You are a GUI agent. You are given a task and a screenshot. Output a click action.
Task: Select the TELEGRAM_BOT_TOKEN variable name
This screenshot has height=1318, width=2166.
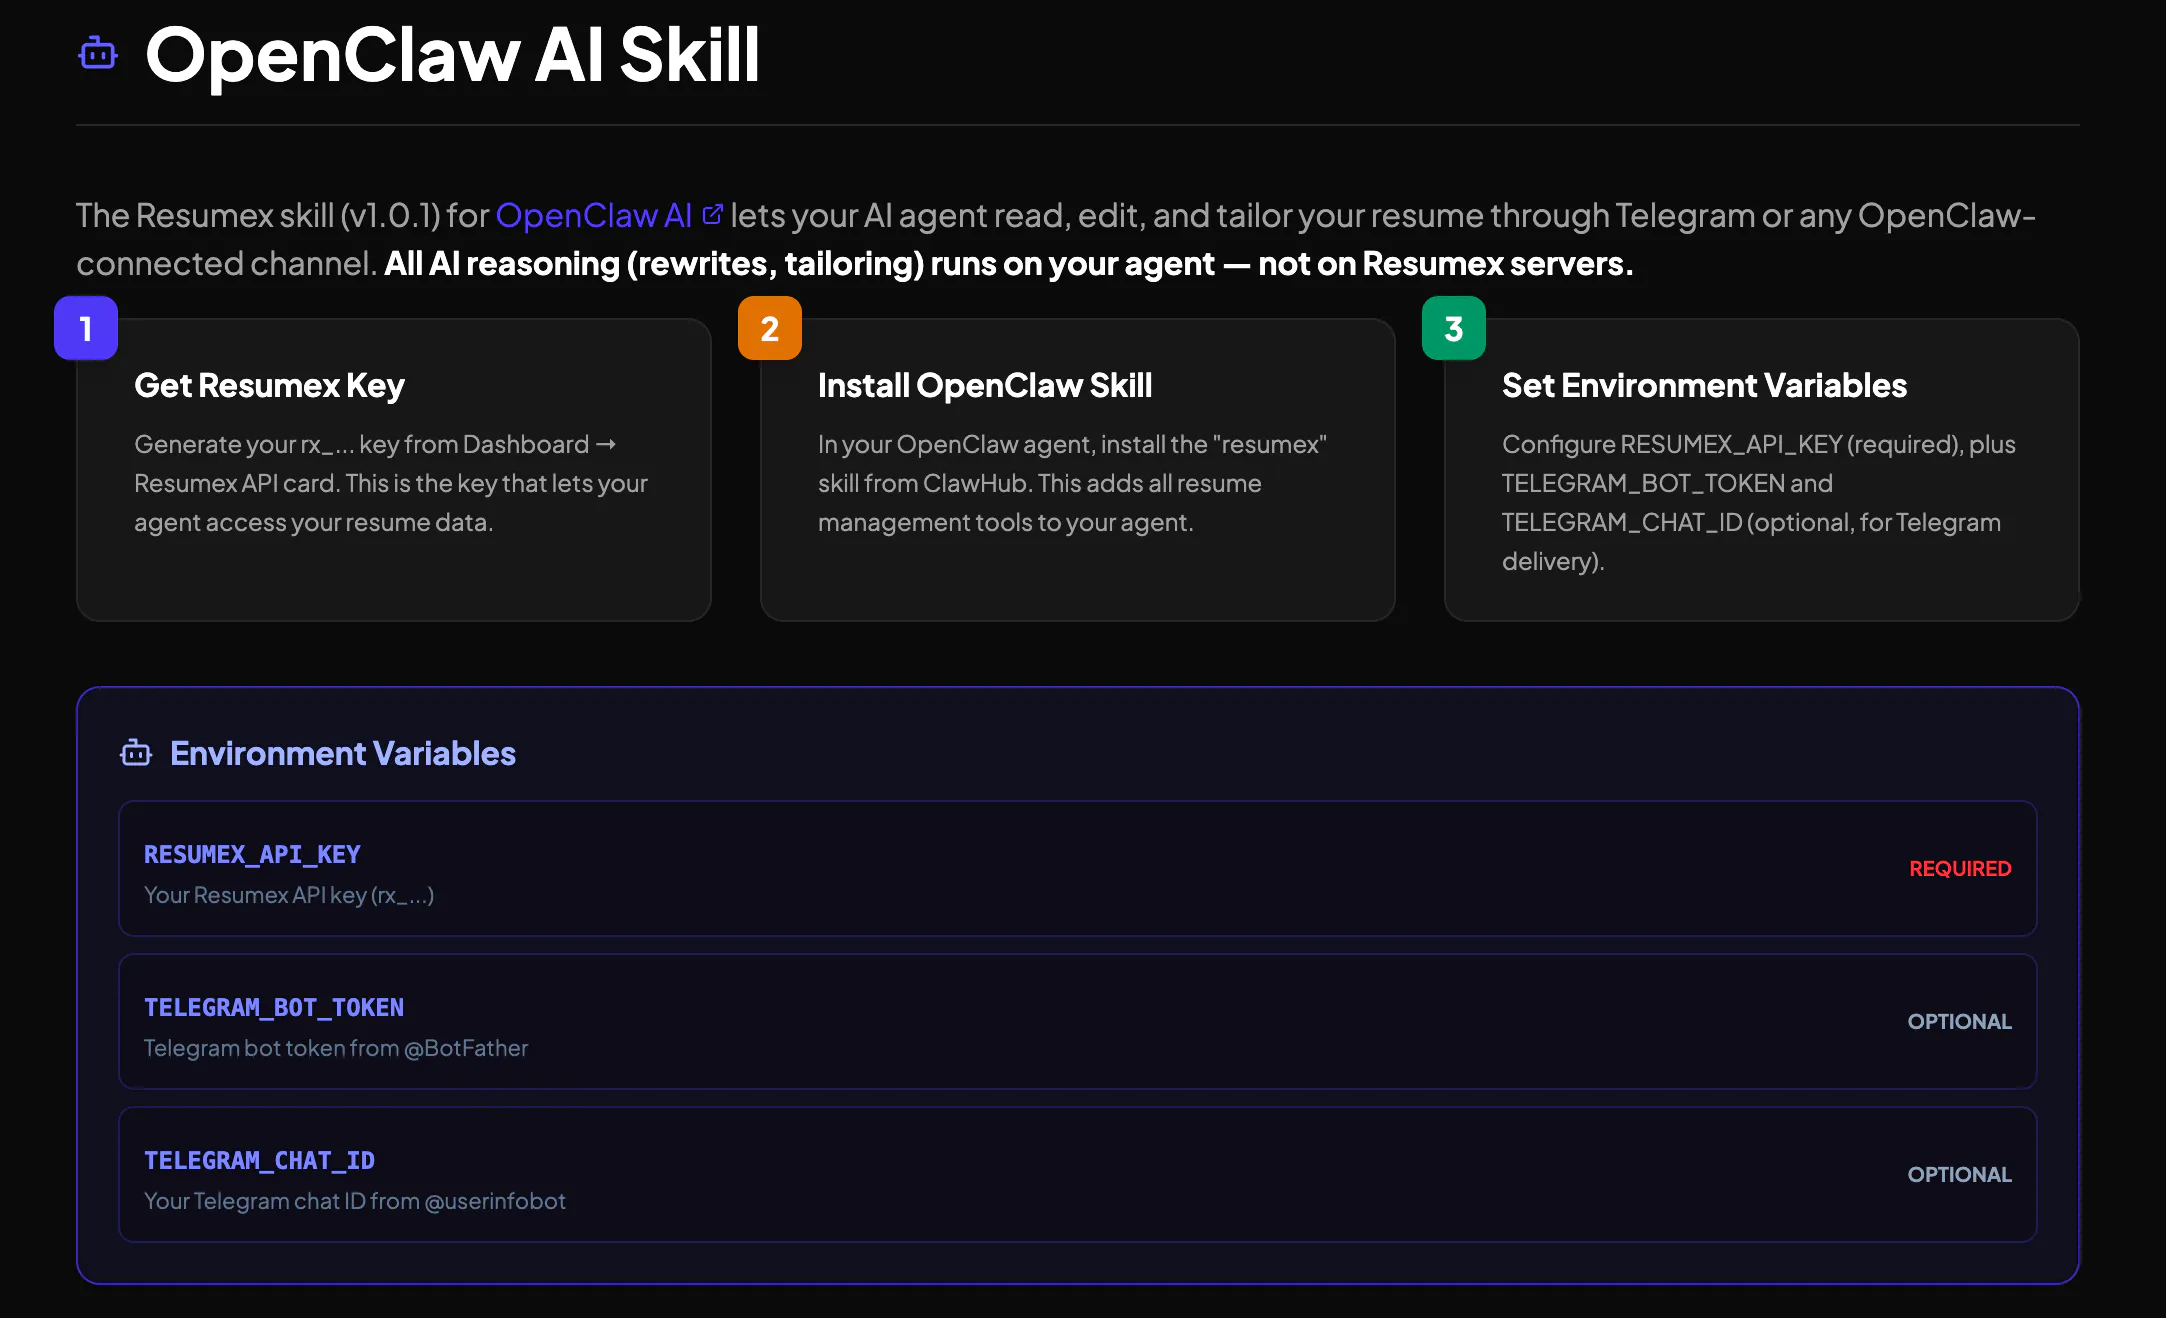pyautogui.click(x=274, y=1007)
